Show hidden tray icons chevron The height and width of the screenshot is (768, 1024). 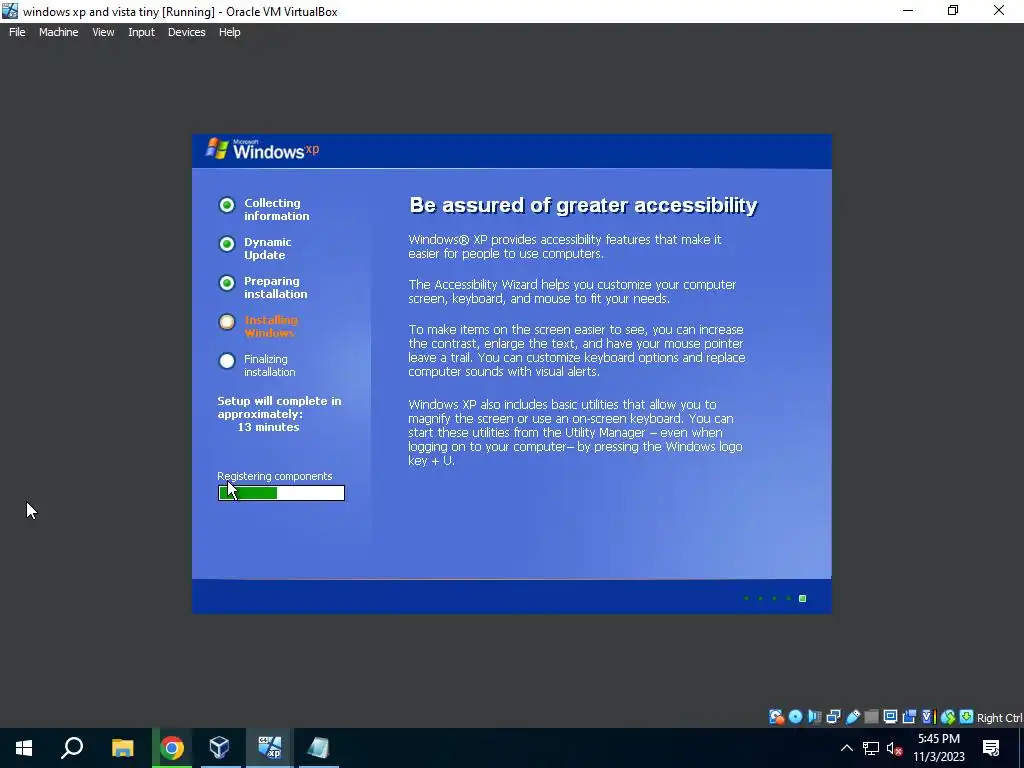846,748
